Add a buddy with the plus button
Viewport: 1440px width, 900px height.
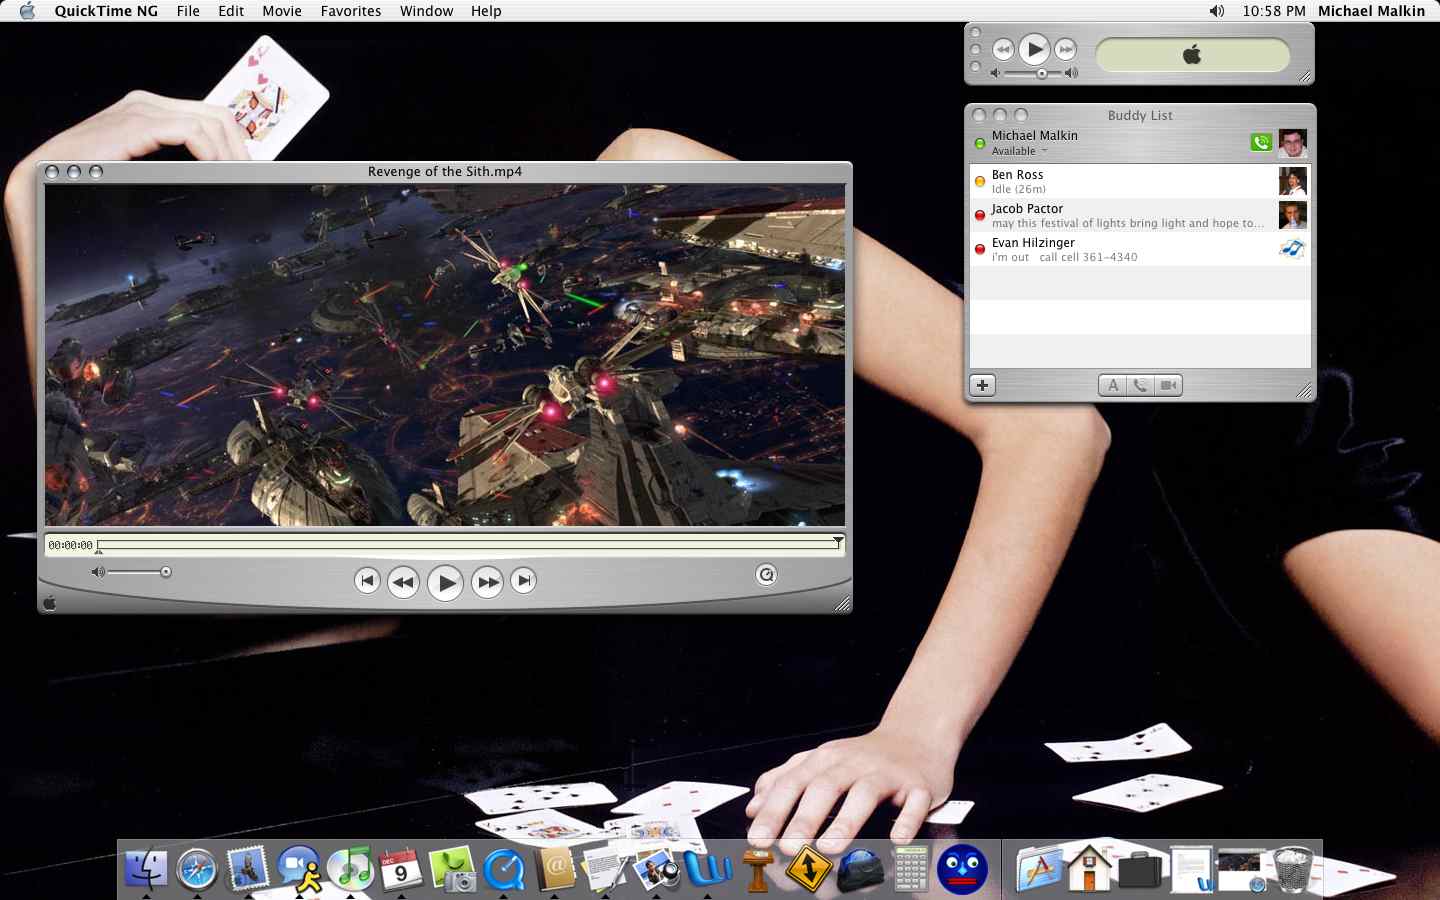click(982, 385)
